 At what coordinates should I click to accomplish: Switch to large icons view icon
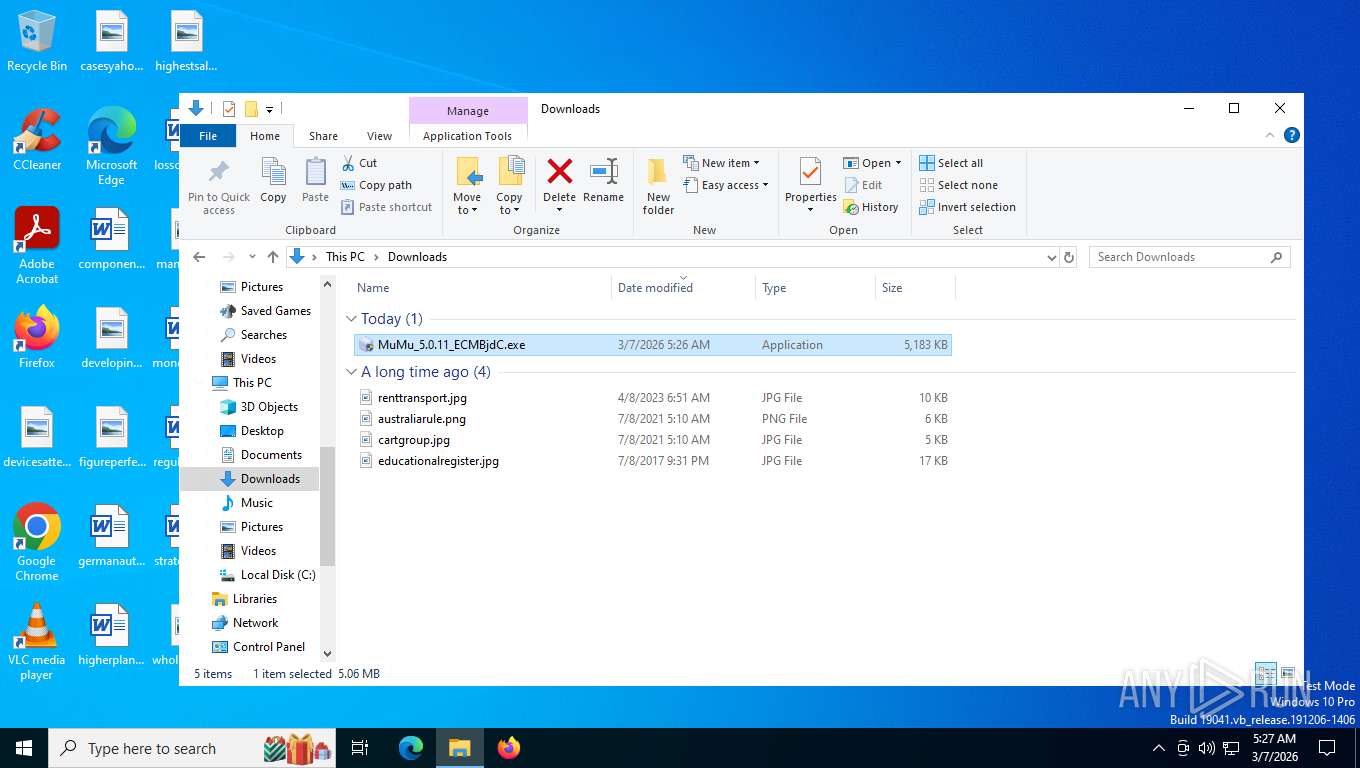click(1288, 673)
